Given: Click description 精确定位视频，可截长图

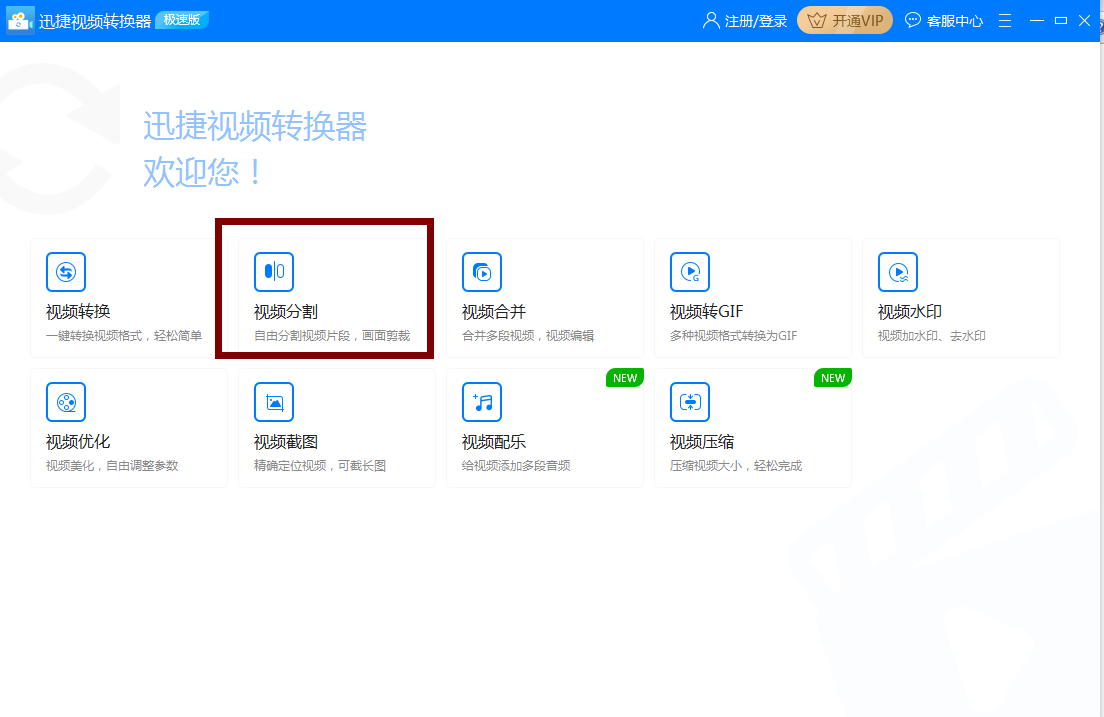Looking at the screenshot, I should [320, 466].
